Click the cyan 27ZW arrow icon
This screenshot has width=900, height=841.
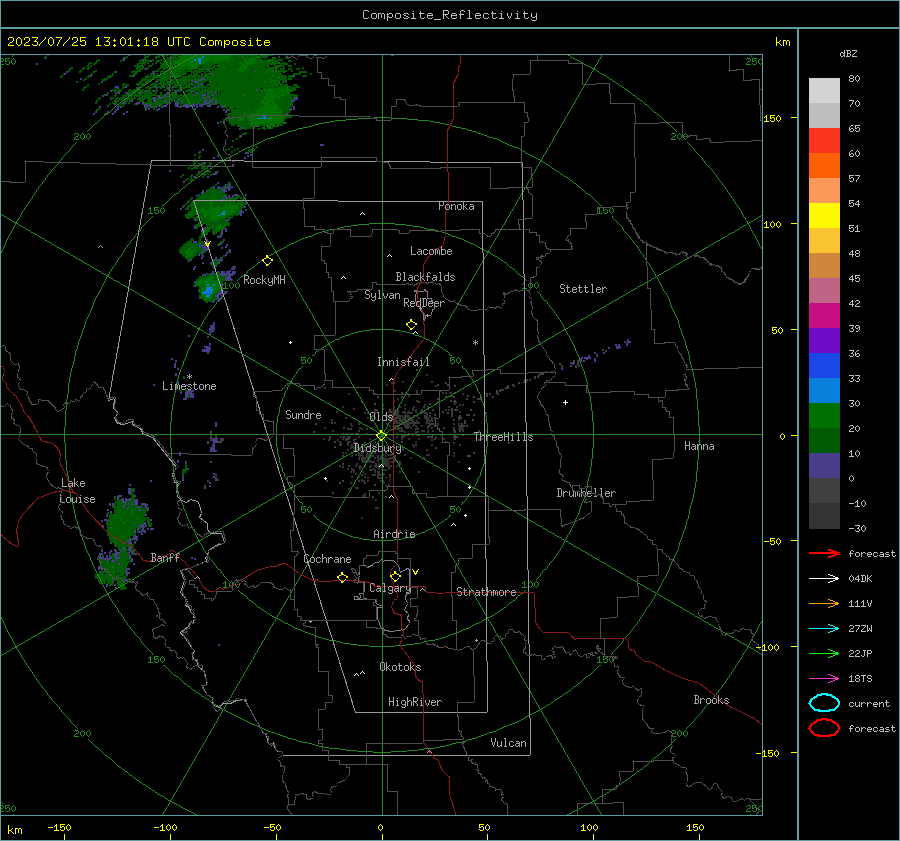pyautogui.click(x=824, y=629)
